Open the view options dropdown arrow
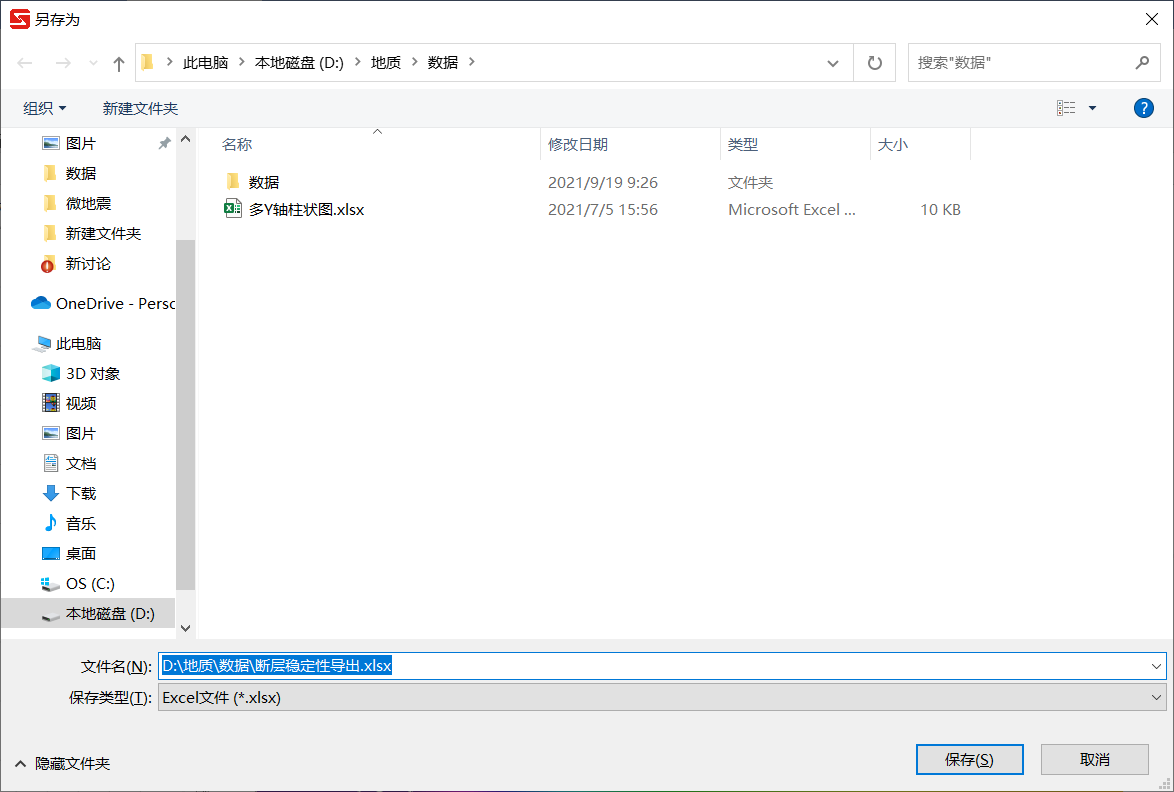1174x792 pixels. point(1092,109)
